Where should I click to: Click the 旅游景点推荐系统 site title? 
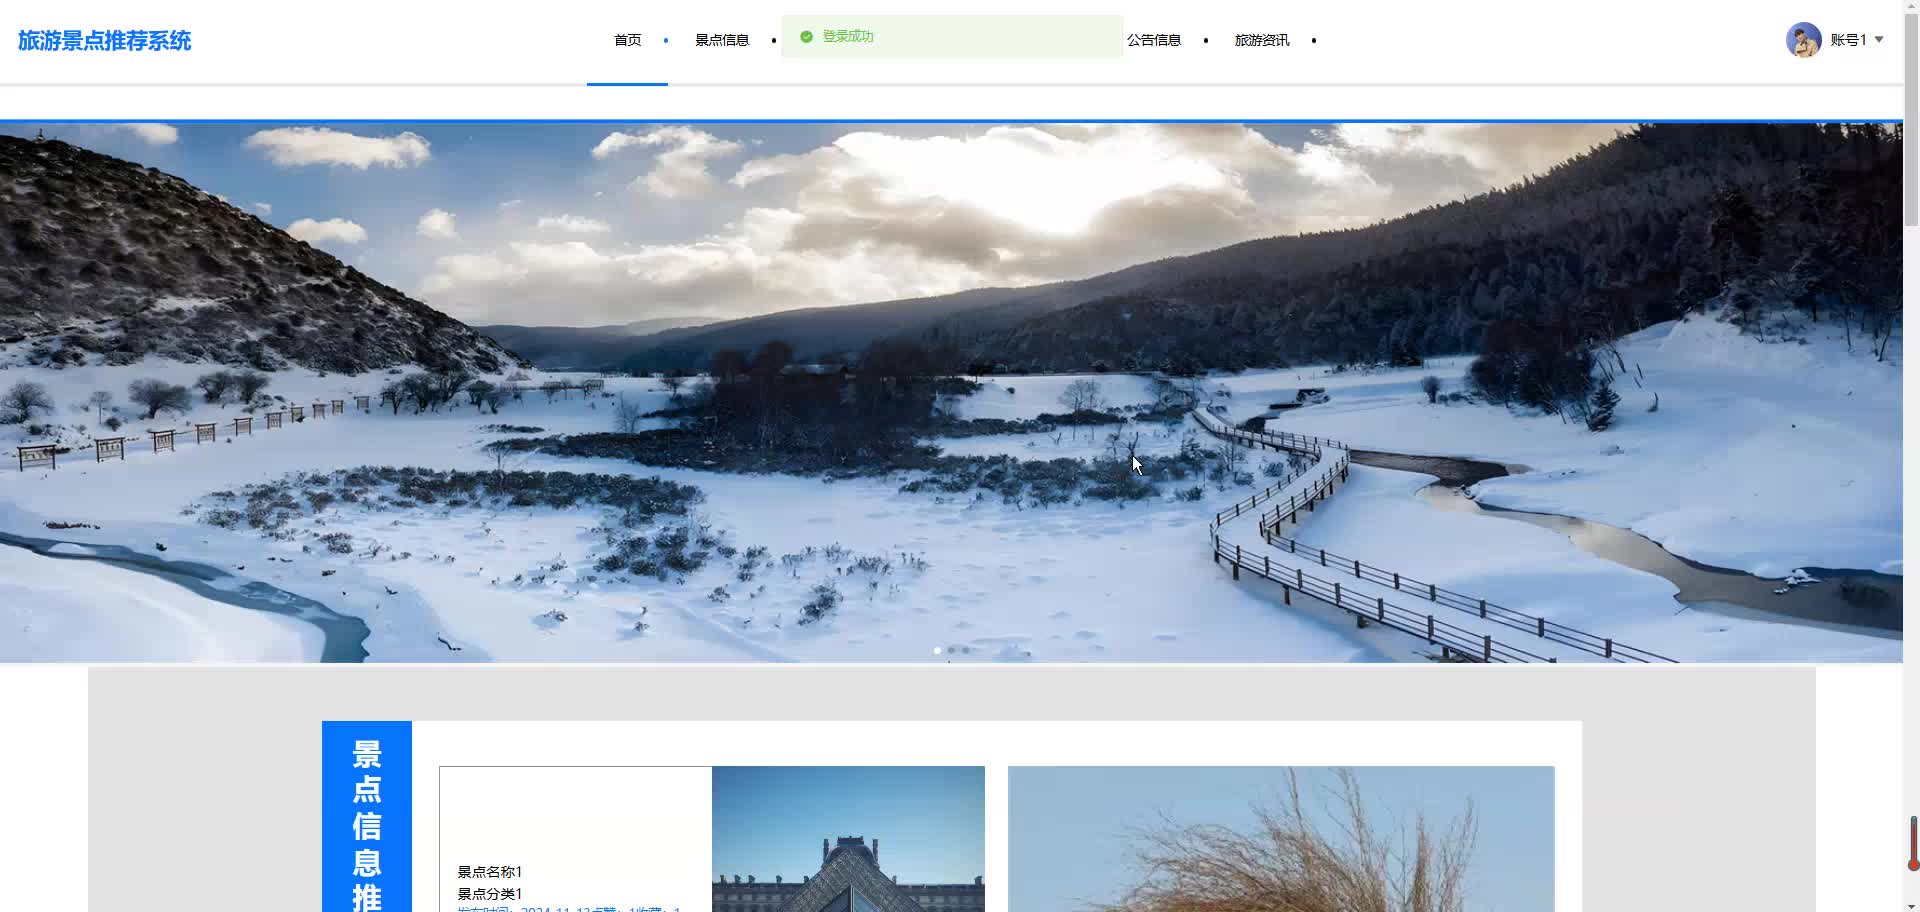click(104, 40)
